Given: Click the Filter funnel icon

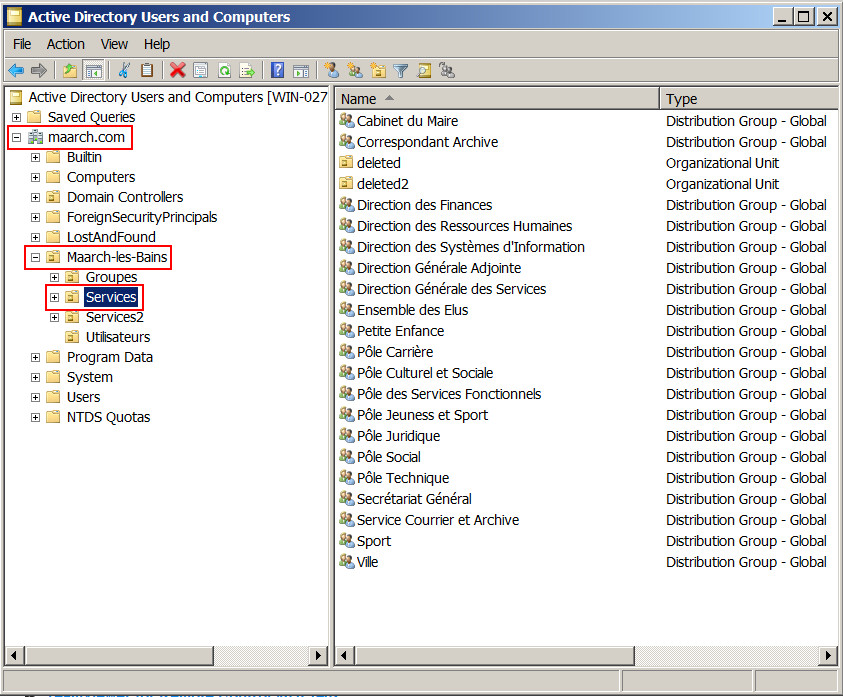Looking at the screenshot, I should 401,70.
